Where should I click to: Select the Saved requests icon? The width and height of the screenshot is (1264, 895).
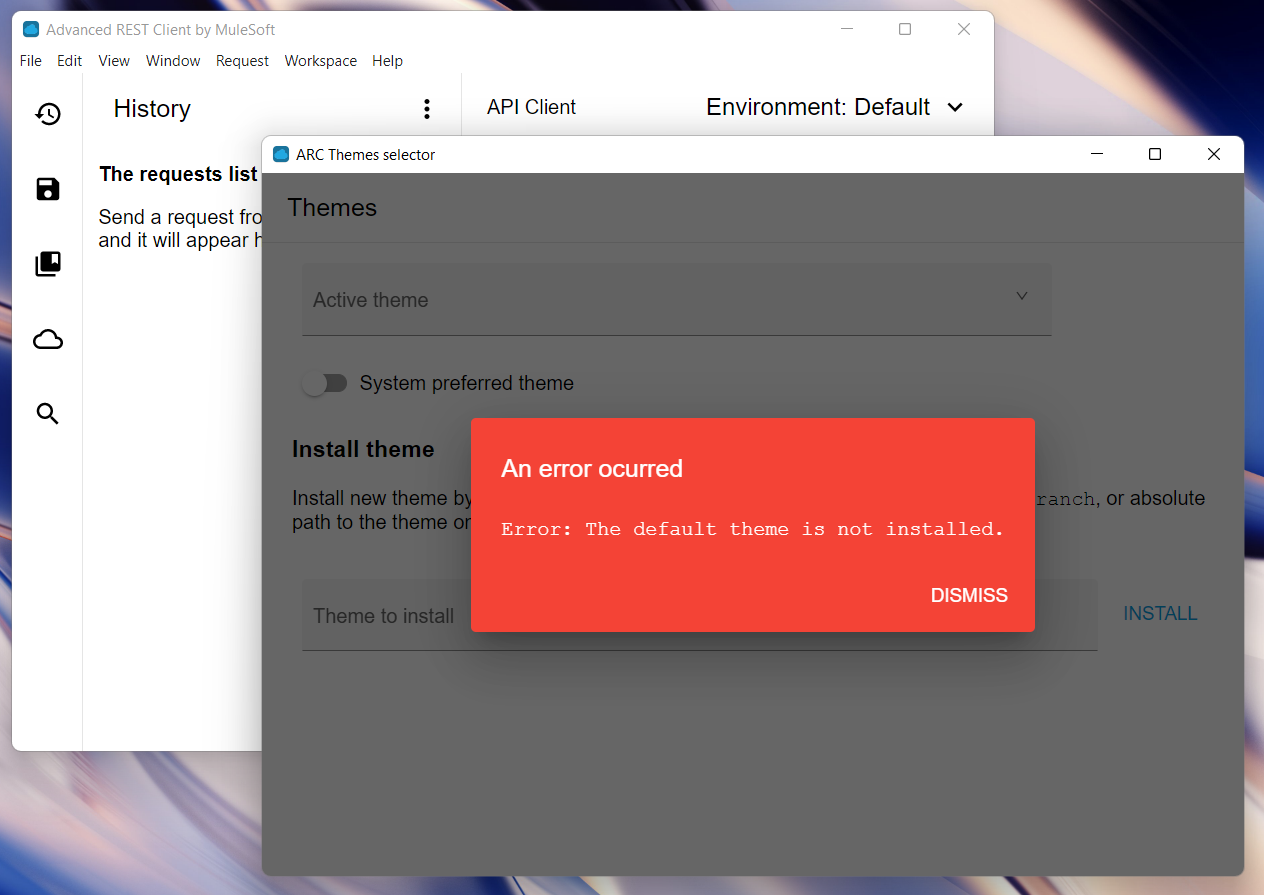(x=47, y=189)
